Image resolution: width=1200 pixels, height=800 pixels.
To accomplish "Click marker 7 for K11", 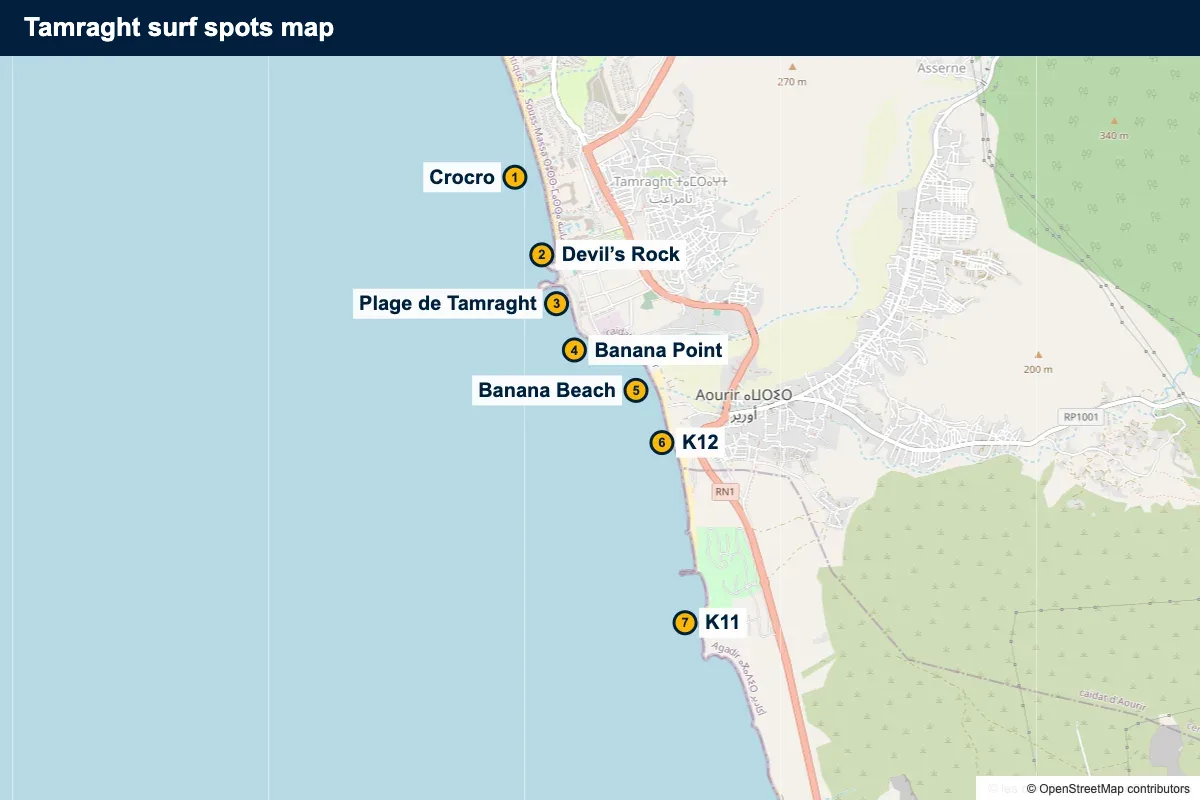I will click(x=684, y=622).
